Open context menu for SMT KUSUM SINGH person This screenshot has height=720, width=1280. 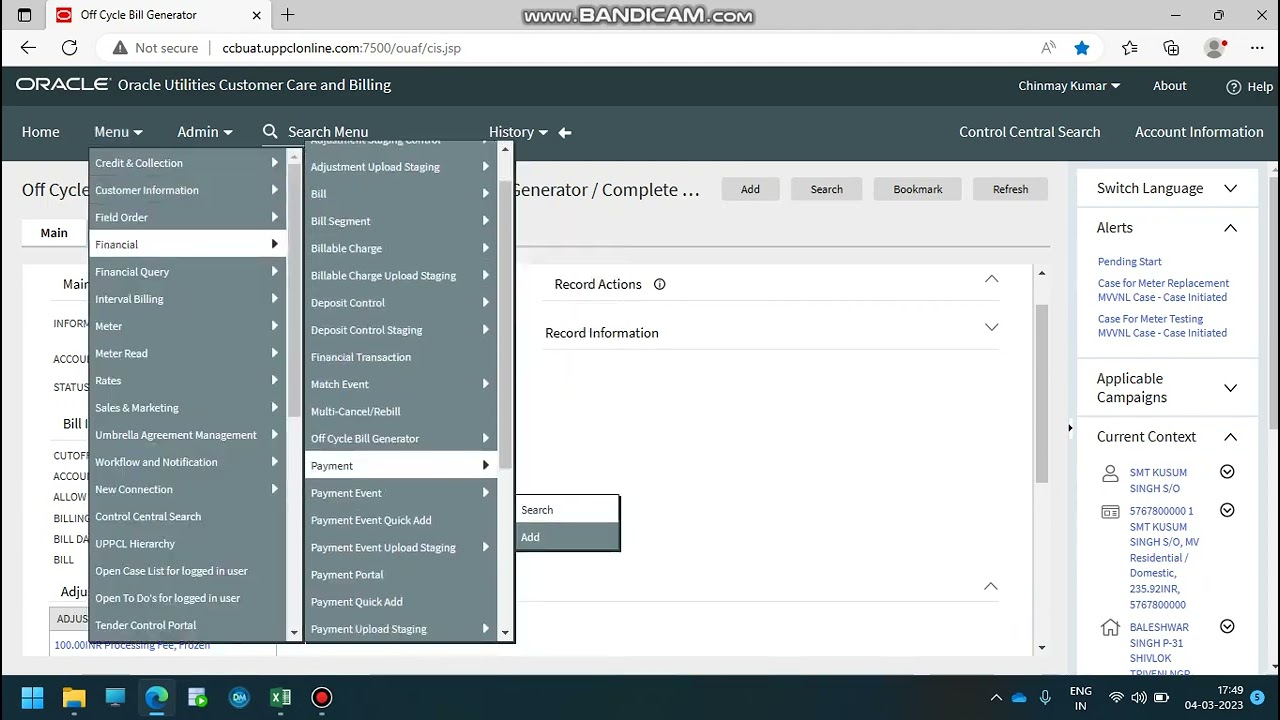(x=1227, y=472)
